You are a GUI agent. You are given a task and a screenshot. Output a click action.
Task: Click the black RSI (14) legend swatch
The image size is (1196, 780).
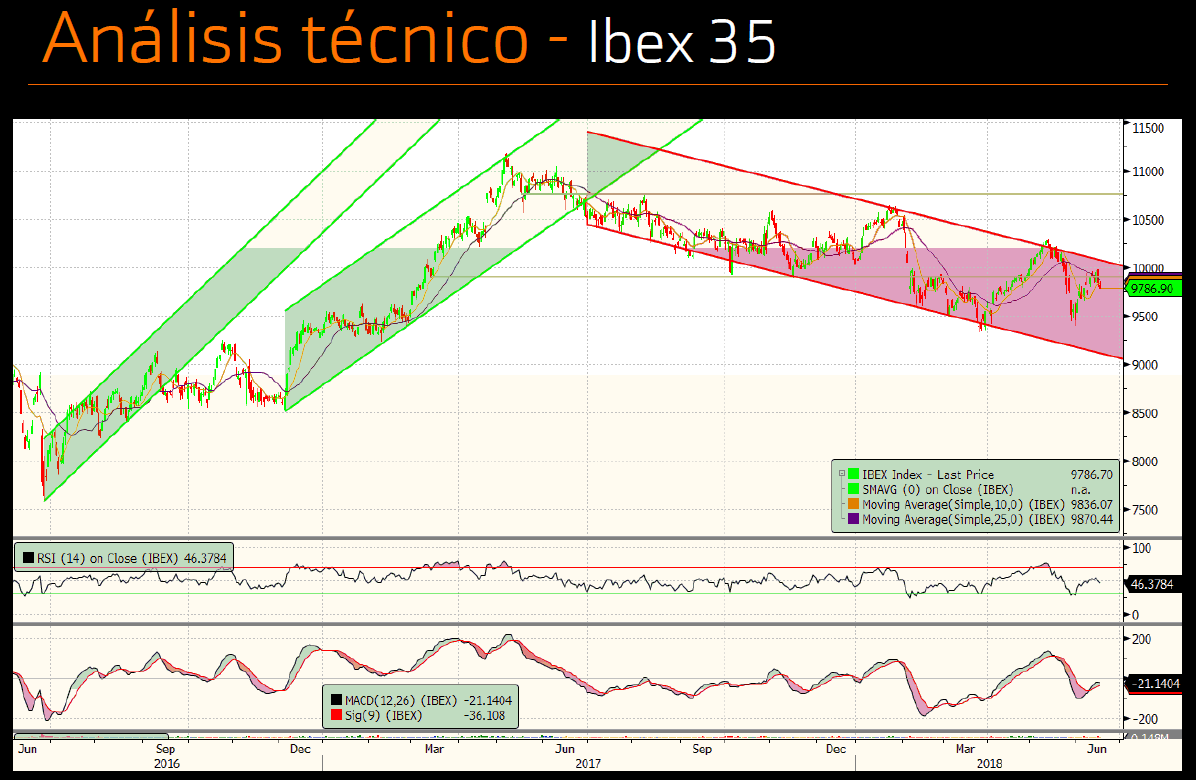[x=28, y=558]
